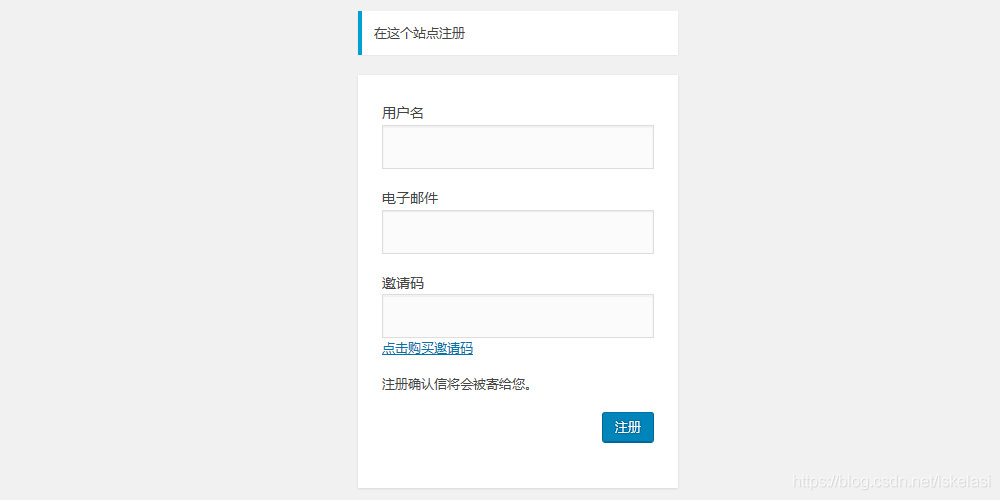Open the 点击购买邀请码 link
The image size is (1000, 500).
click(427, 349)
